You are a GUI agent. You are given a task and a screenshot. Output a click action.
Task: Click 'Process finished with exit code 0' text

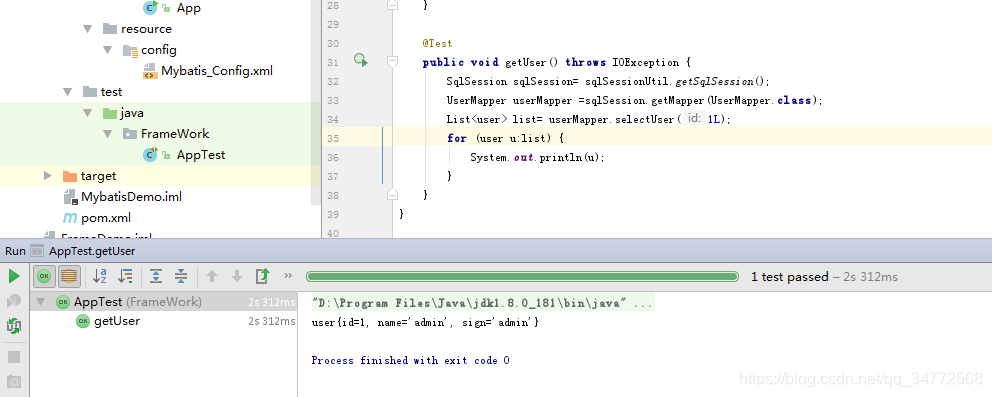(x=410, y=360)
